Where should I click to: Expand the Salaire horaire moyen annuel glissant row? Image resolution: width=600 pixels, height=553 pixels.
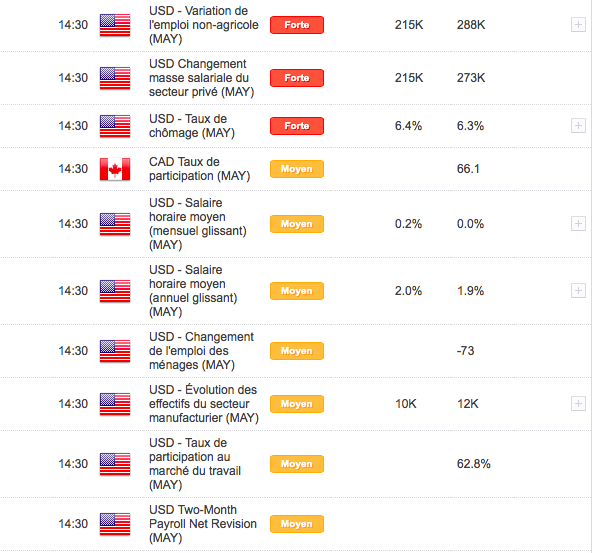click(x=578, y=291)
